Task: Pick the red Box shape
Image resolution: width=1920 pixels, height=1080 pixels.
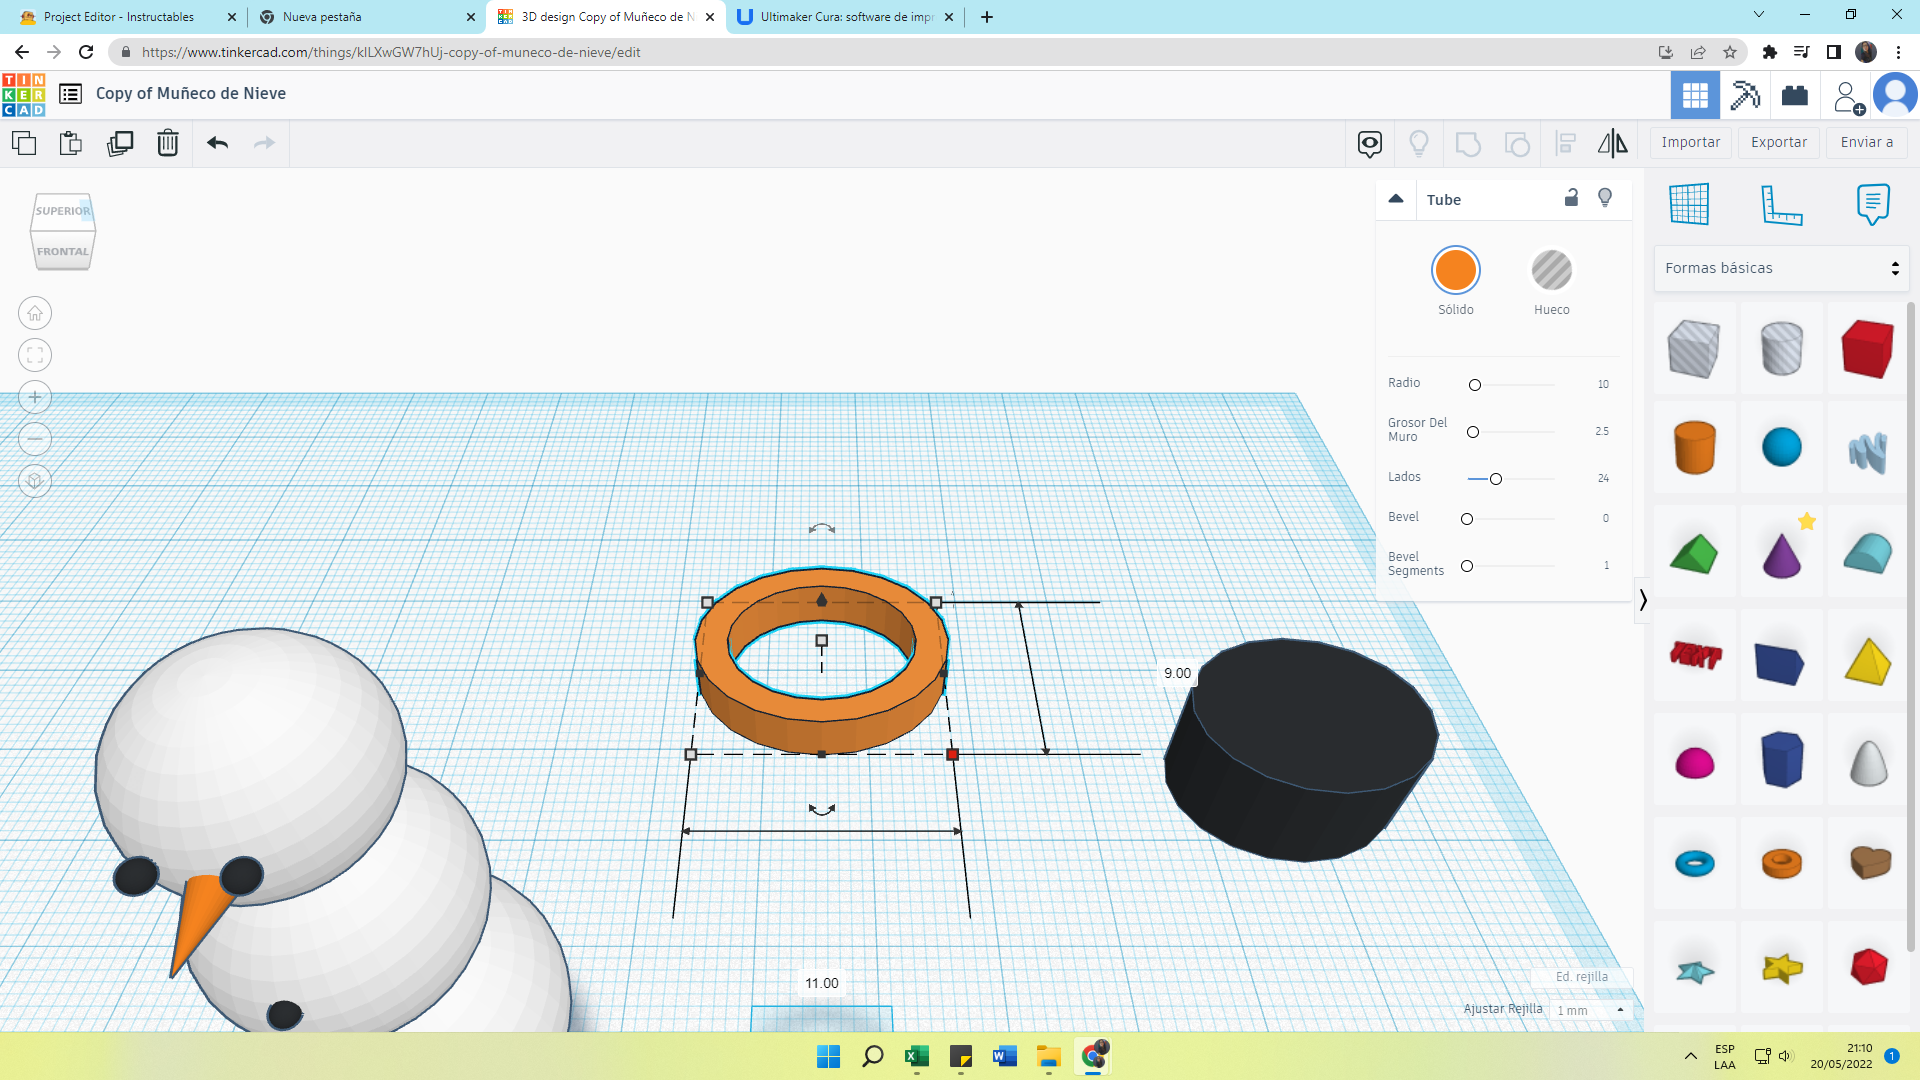Action: tap(1868, 348)
